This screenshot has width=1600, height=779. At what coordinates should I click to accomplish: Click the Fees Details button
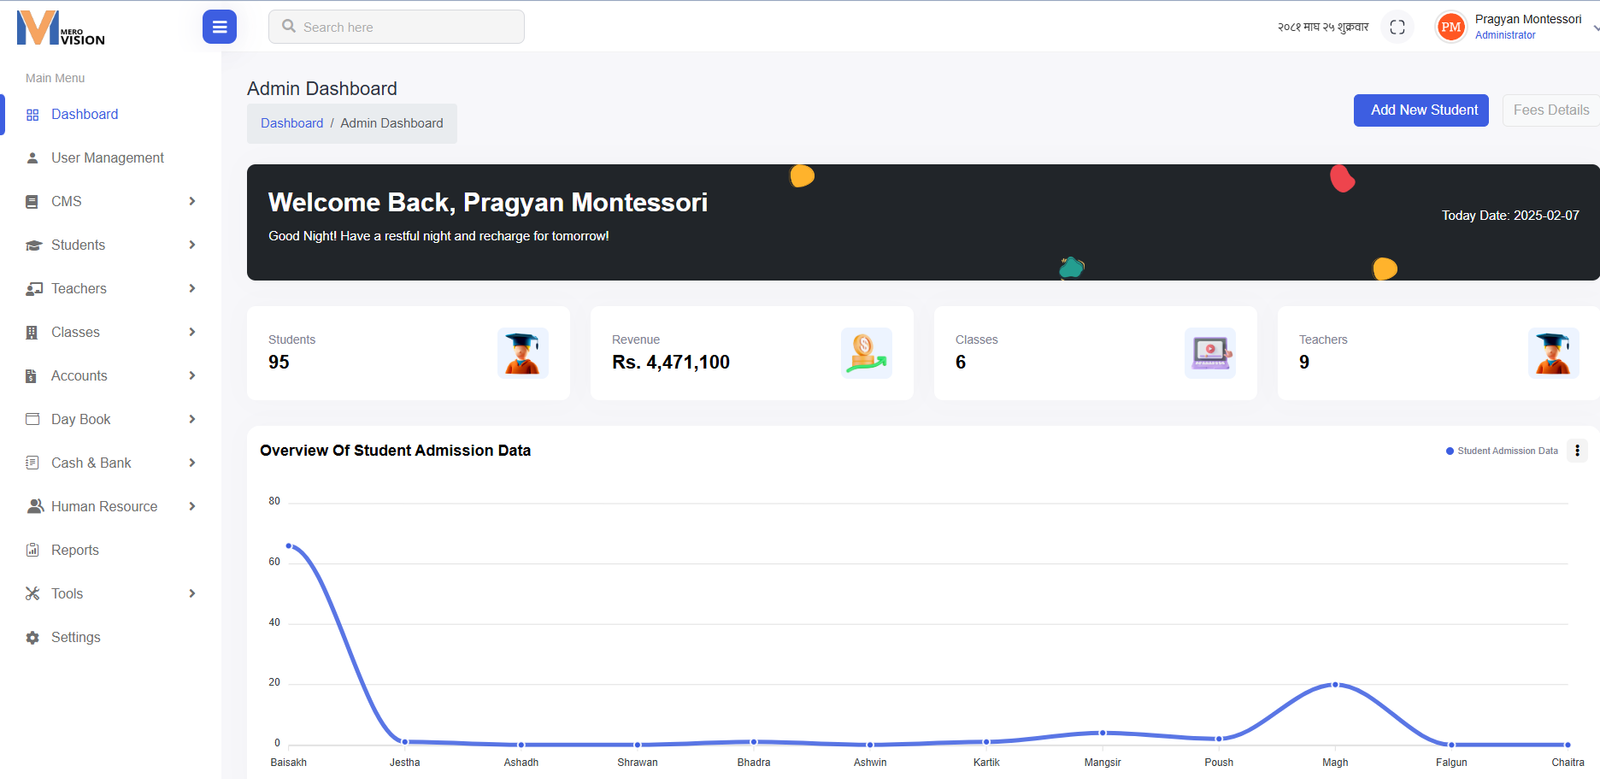point(1550,110)
